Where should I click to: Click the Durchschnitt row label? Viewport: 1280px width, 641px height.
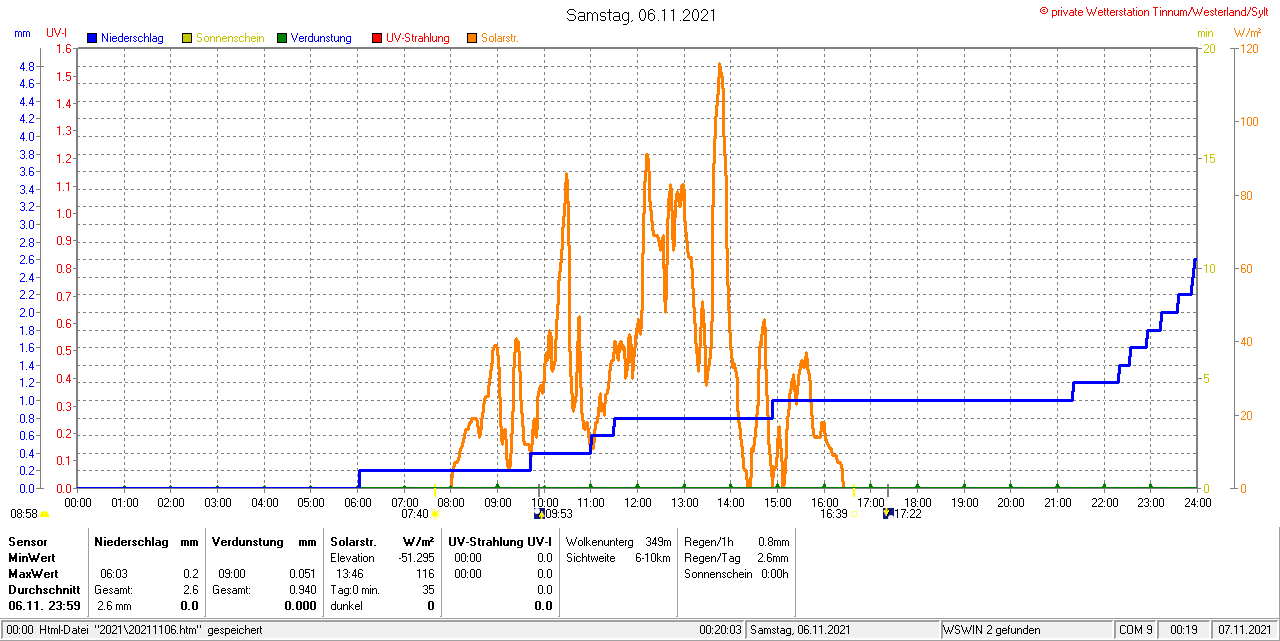pos(42,590)
